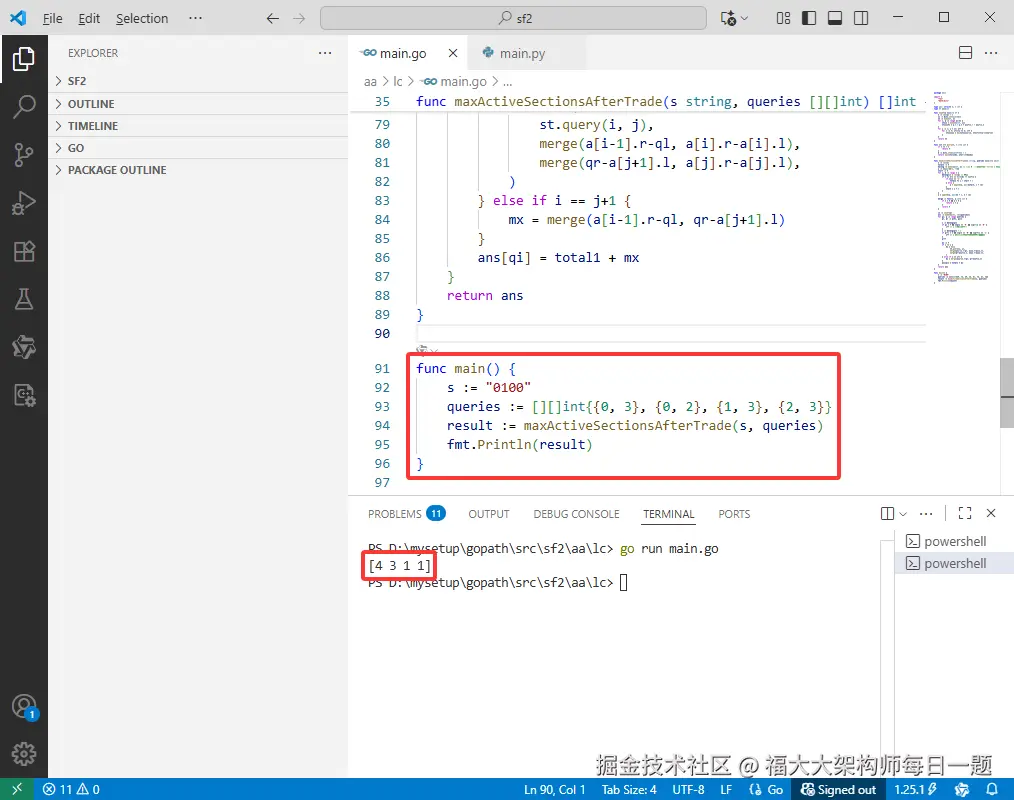Open the OUTPUT panel tab

pyautogui.click(x=488, y=514)
